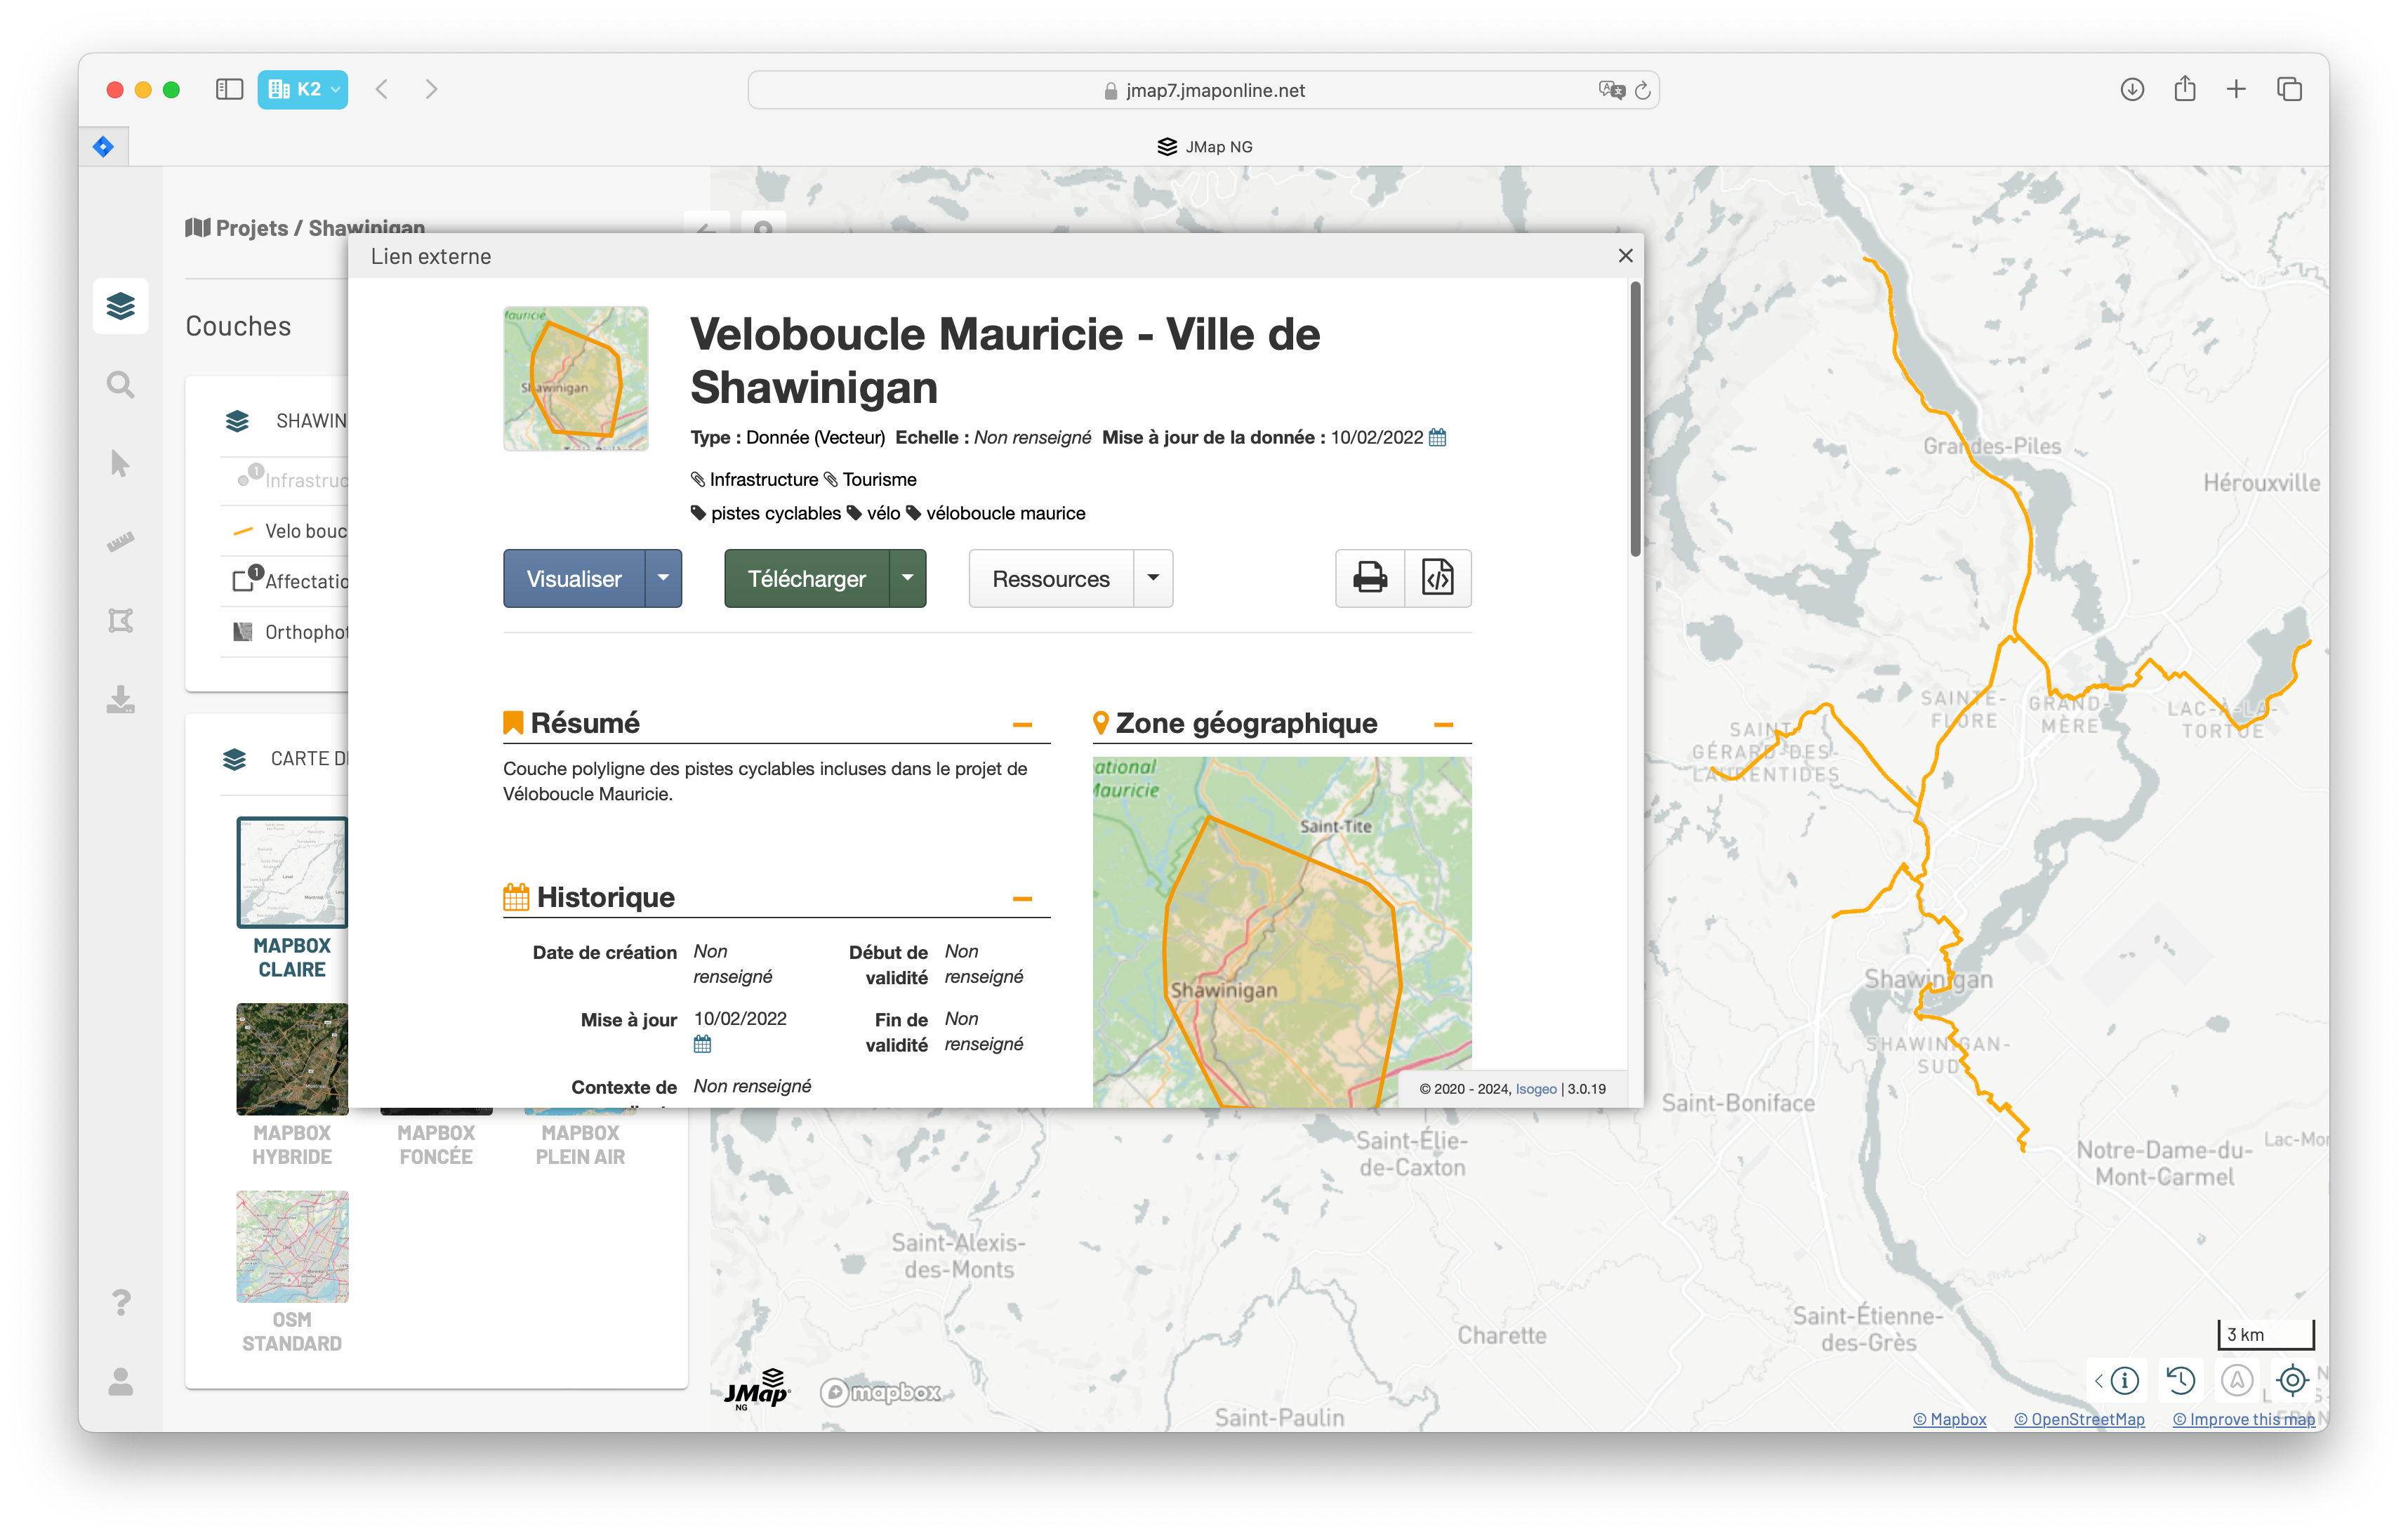Open the Ressources dropdown arrow

click(x=1152, y=578)
